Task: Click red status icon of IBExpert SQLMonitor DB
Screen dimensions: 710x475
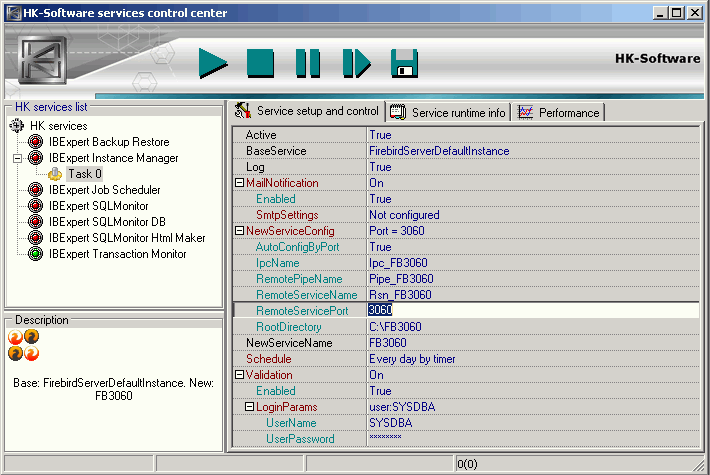Action: [35, 222]
